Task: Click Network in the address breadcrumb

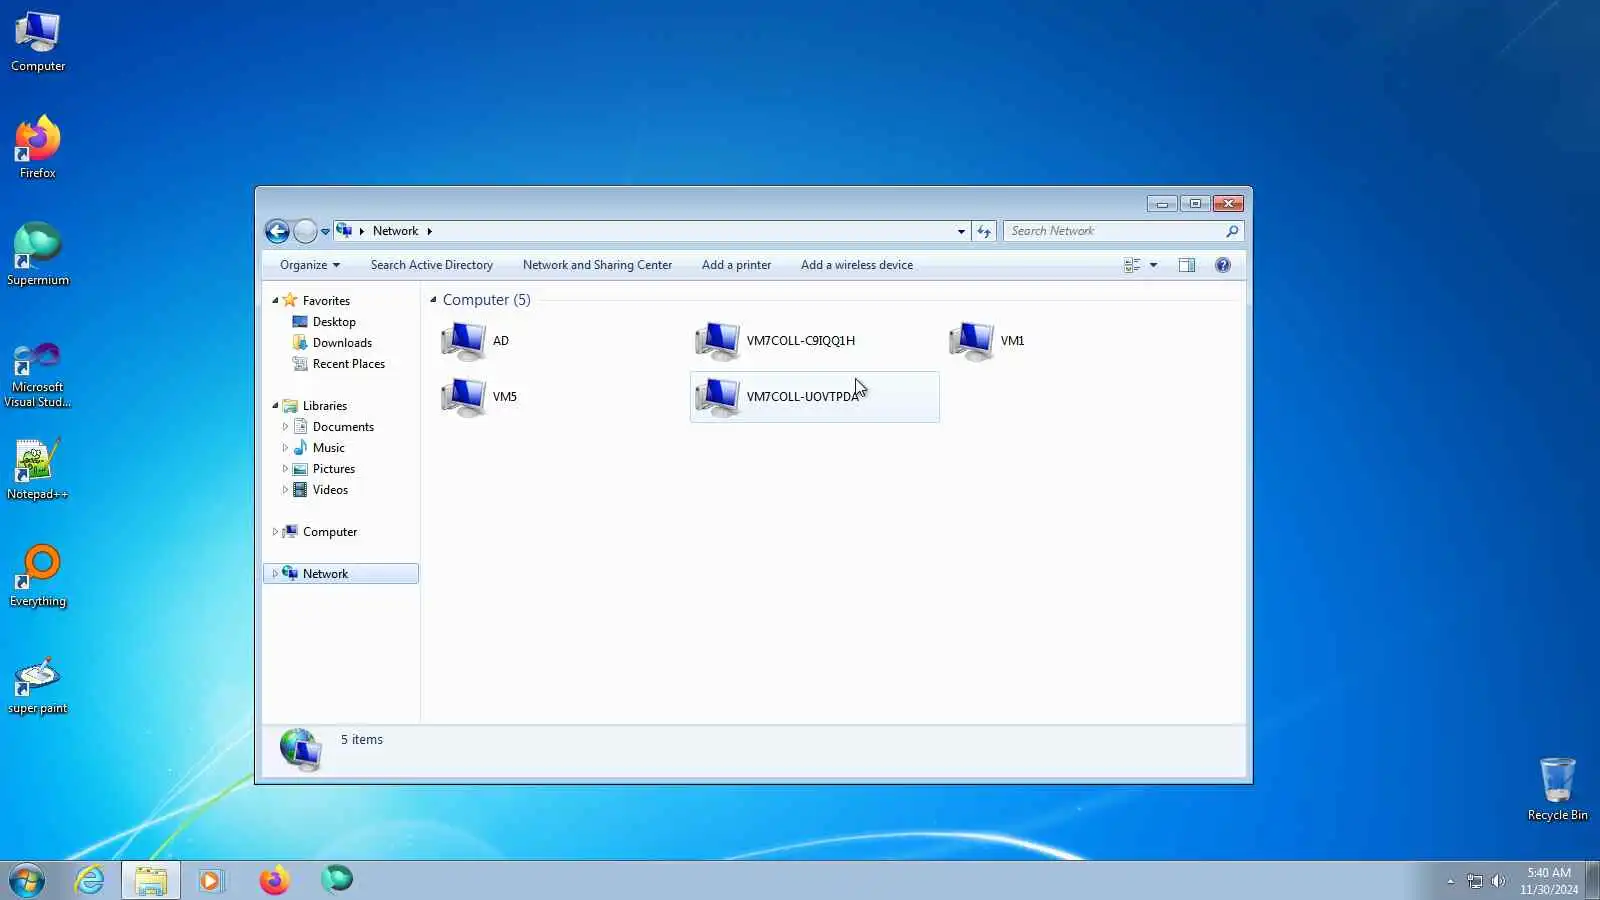Action: 395,231
